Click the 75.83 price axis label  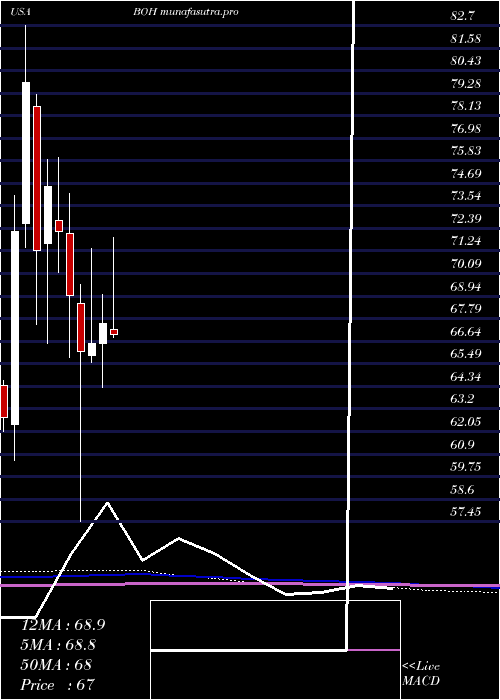click(x=466, y=150)
